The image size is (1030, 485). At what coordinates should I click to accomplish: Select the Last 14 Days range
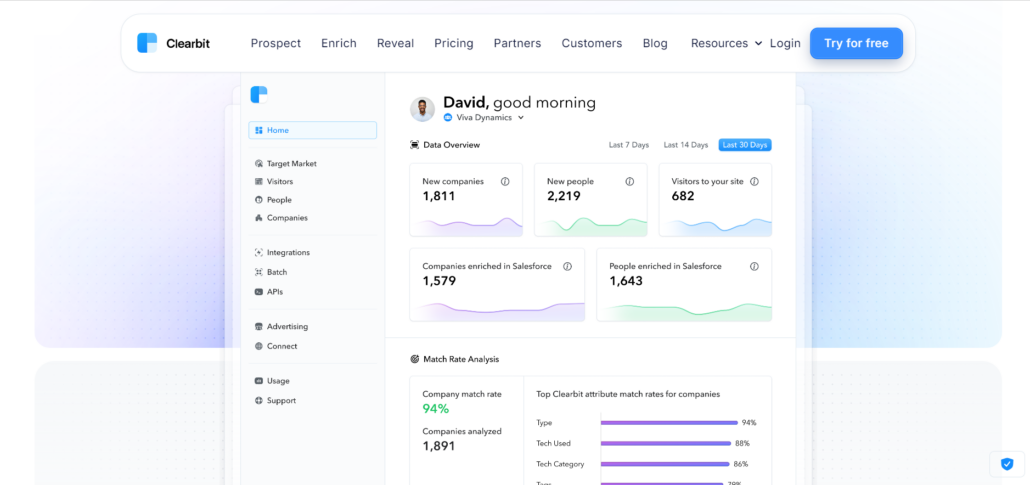click(686, 145)
